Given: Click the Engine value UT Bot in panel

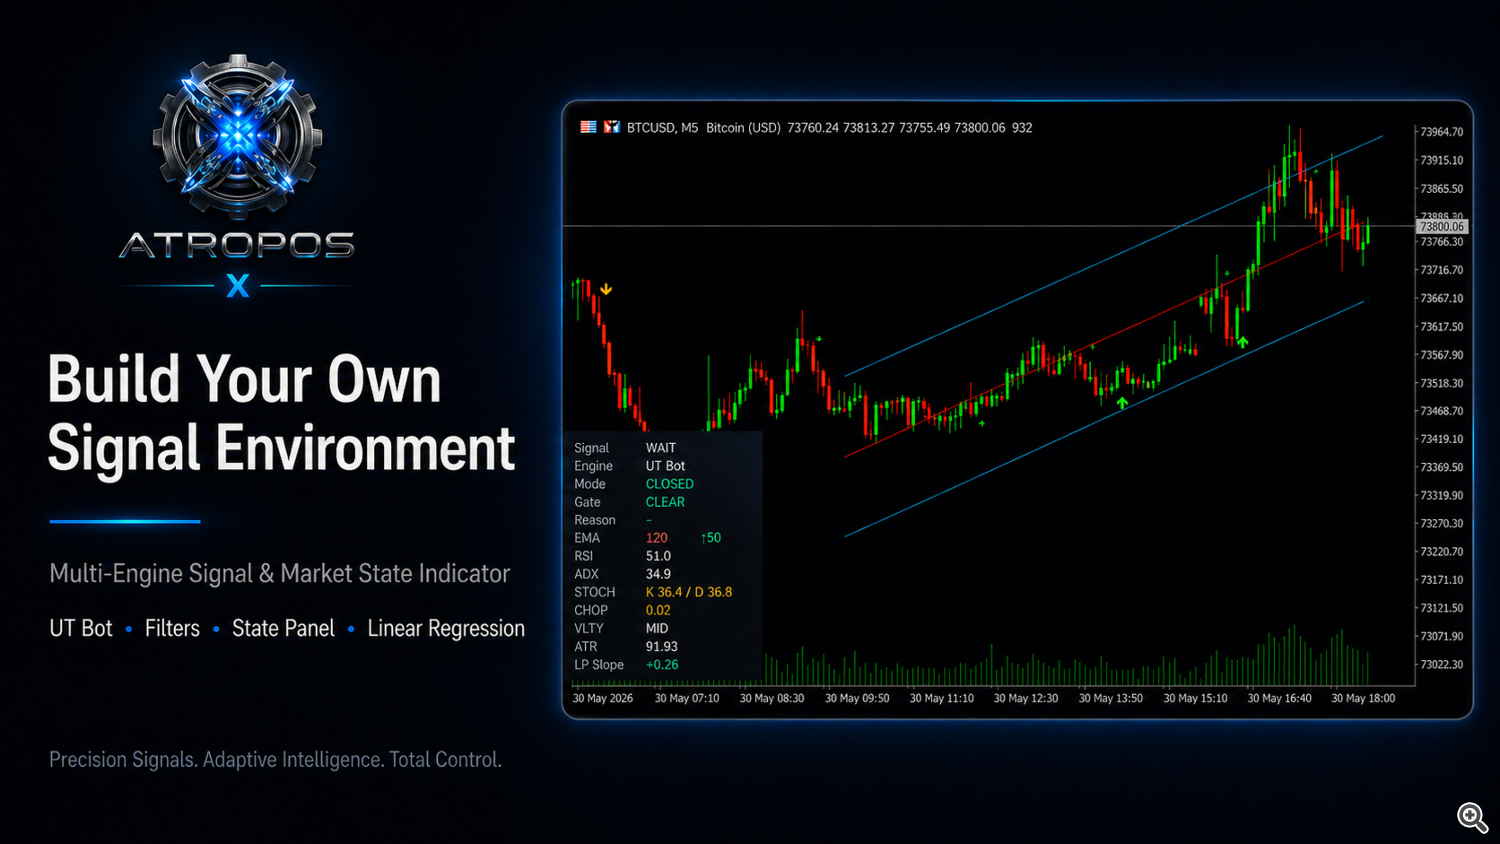Looking at the screenshot, I should click(x=665, y=466).
